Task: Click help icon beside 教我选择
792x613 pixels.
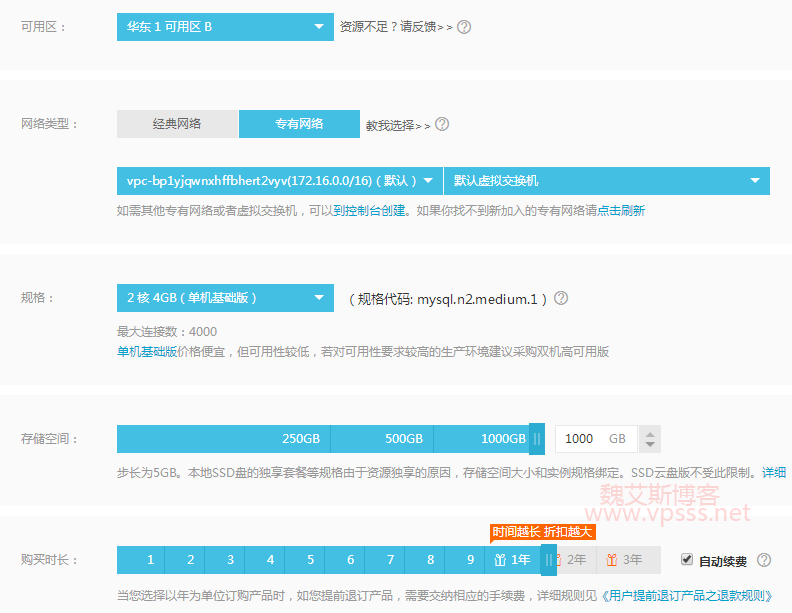Action: coord(442,125)
